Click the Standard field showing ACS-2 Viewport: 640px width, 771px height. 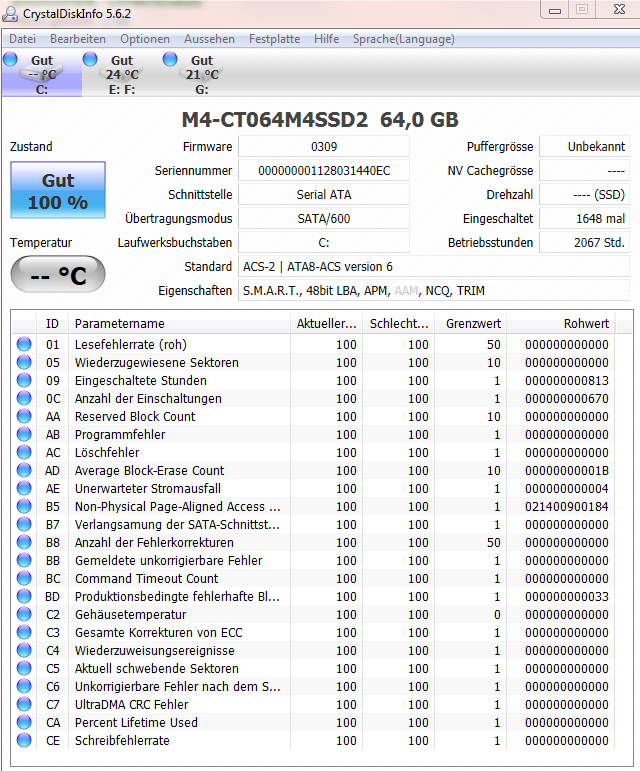(x=434, y=267)
